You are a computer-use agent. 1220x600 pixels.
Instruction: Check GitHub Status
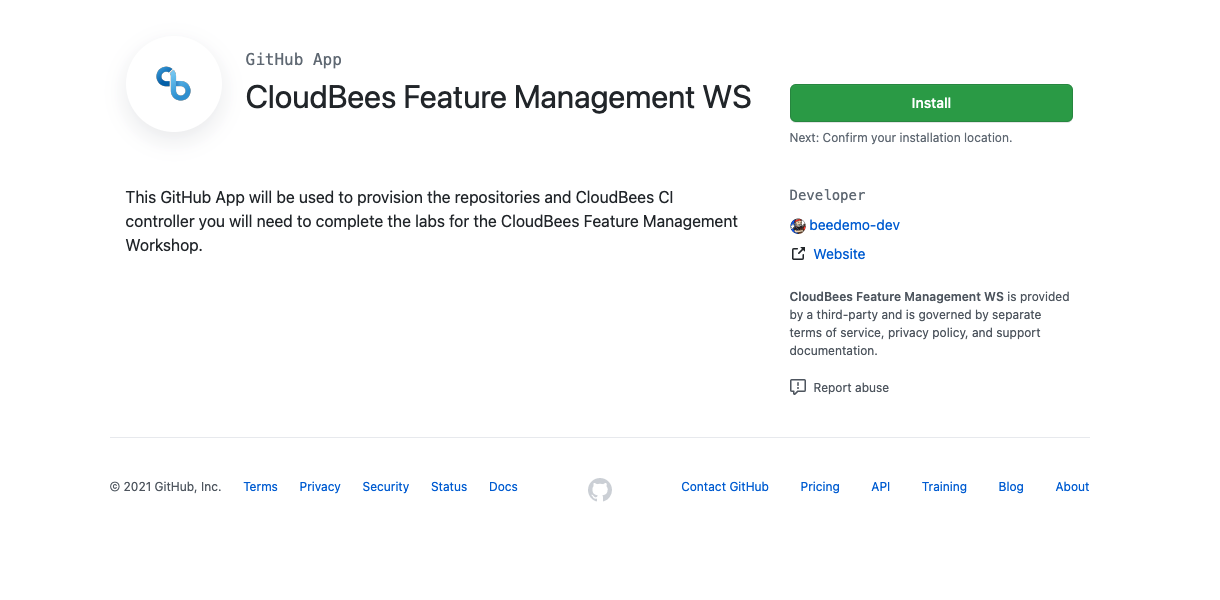point(448,487)
